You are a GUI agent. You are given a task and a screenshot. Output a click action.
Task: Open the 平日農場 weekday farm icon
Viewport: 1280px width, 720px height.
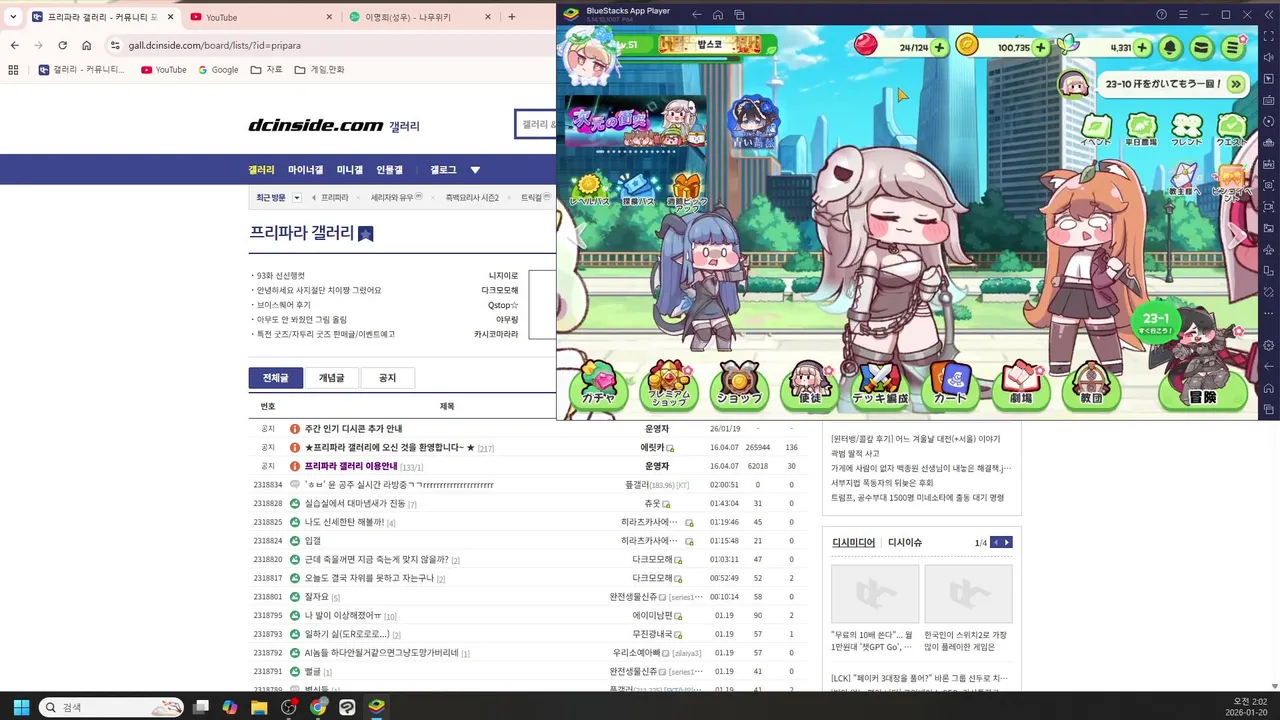[x=1141, y=131]
